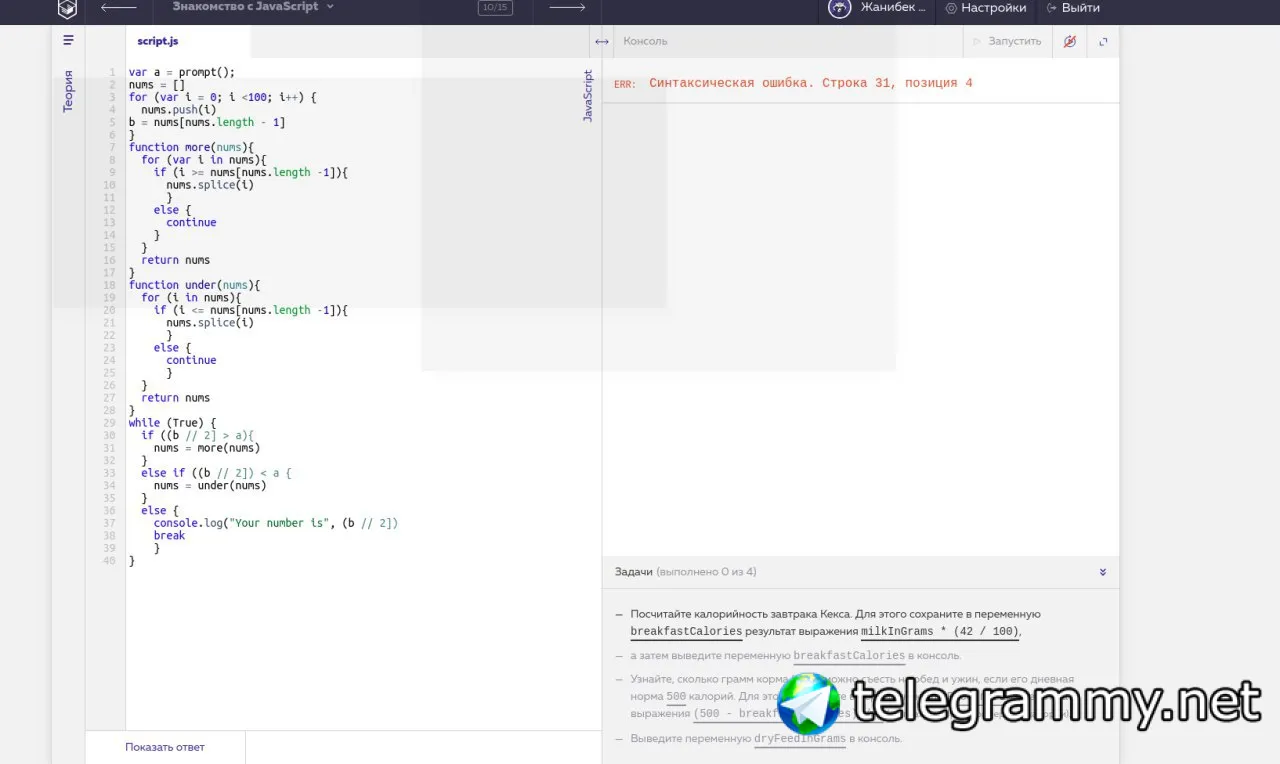Image resolution: width=1280 pixels, height=764 pixels.
Task: Expand console to fullscreen icon
Action: tap(1103, 42)
